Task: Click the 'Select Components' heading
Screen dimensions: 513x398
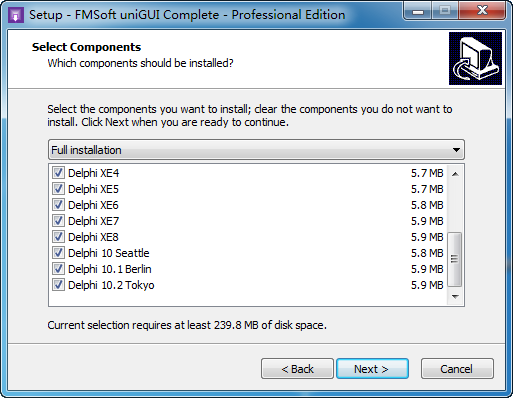Action: (86, 47)
